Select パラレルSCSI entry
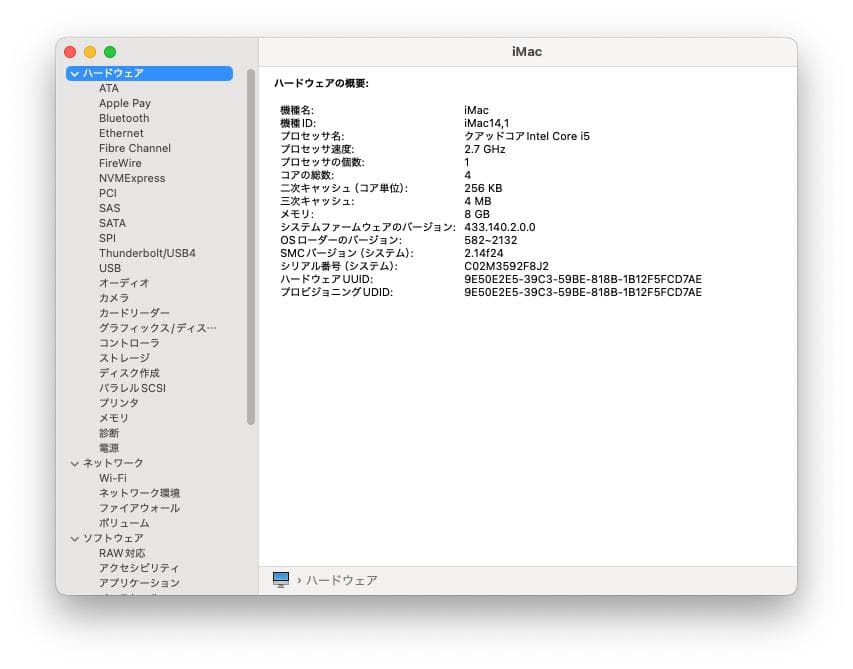Screen dimensions: 853x669 (x=132, y=388)
